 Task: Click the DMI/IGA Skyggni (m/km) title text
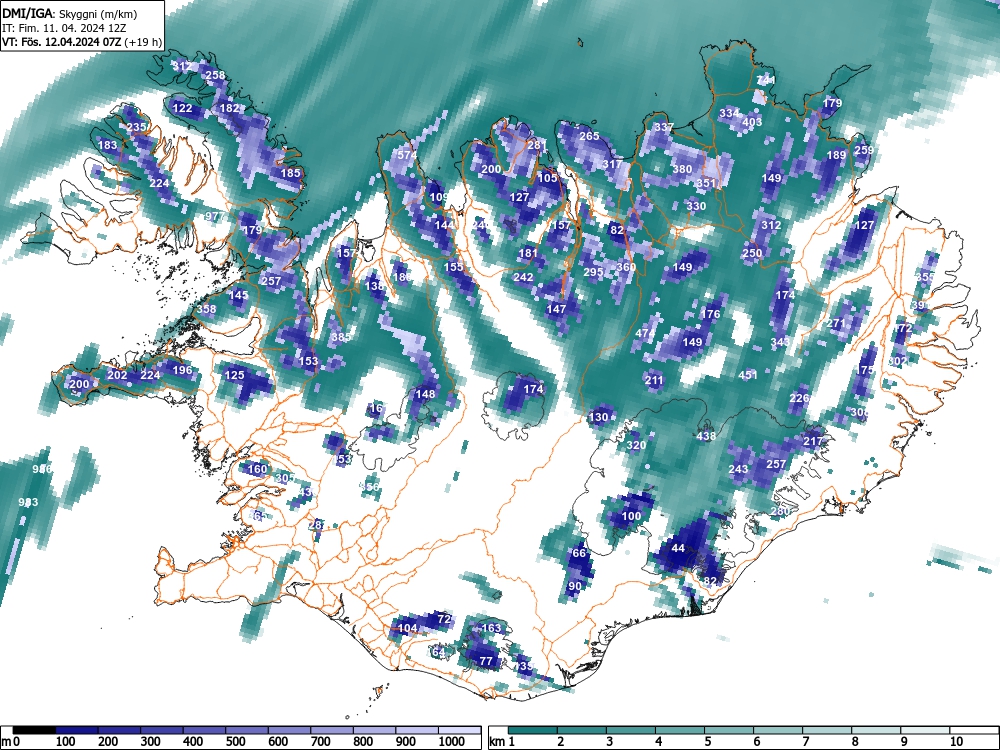(70, 13)
